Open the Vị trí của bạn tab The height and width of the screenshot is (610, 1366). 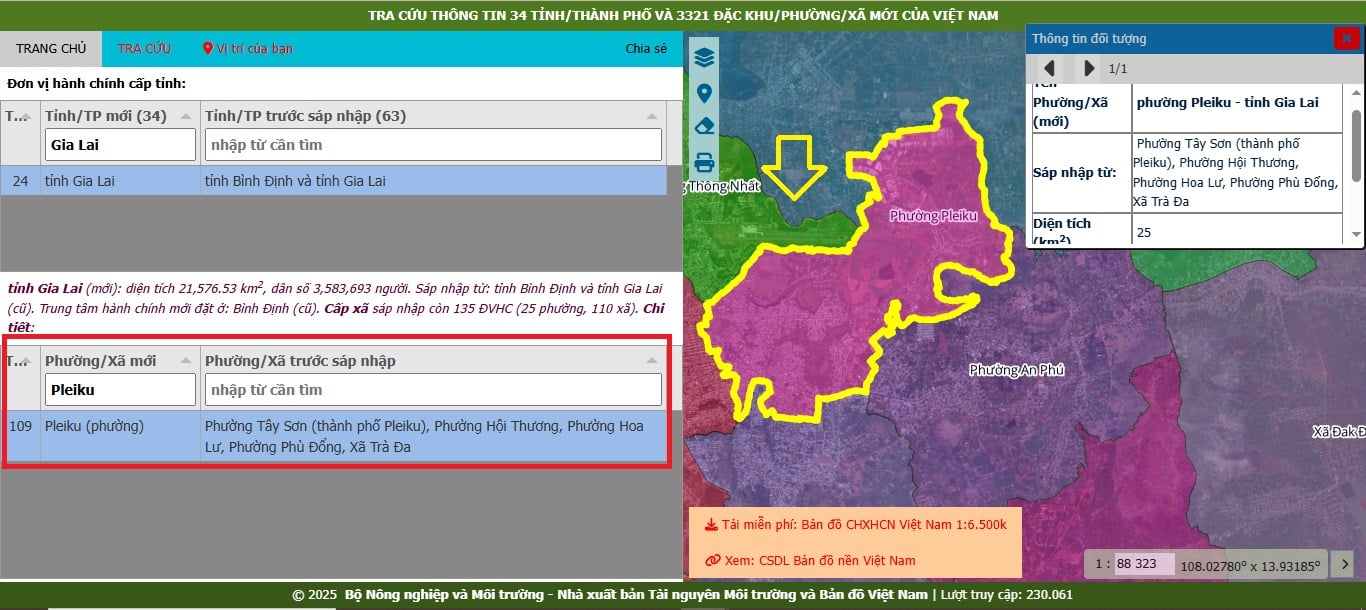(247, 49)
